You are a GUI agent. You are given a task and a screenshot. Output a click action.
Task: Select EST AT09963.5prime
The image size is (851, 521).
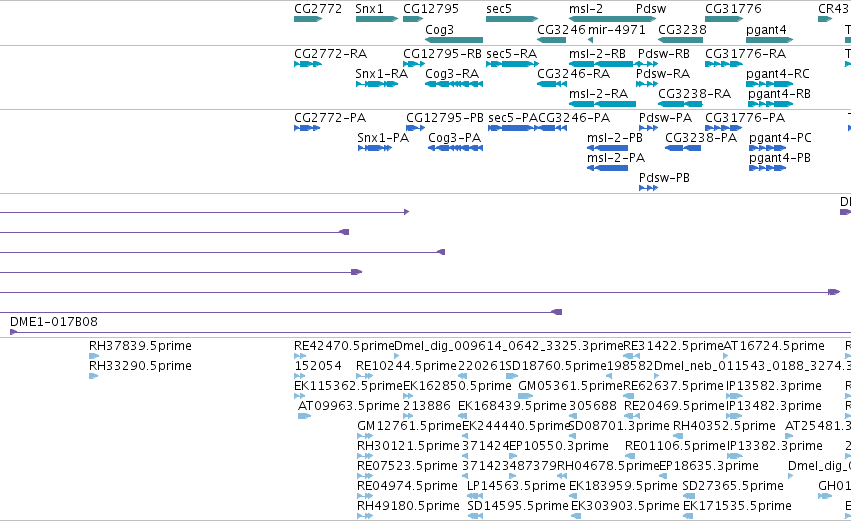pyautogui.click(x=304, y=416)
